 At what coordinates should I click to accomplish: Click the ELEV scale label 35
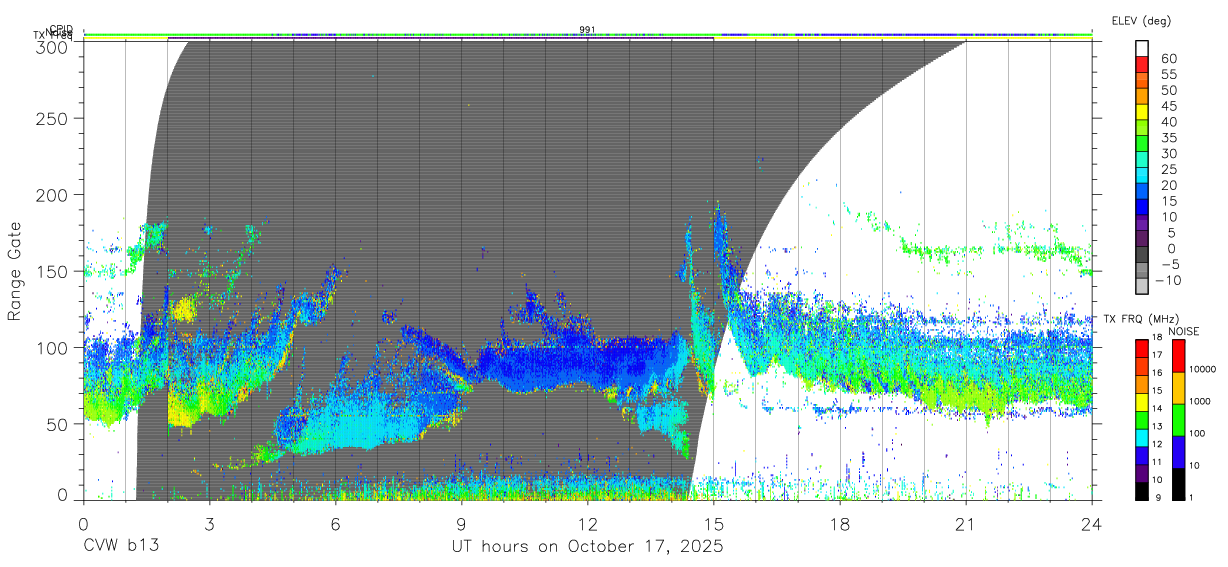click(x=1169, y=138)
